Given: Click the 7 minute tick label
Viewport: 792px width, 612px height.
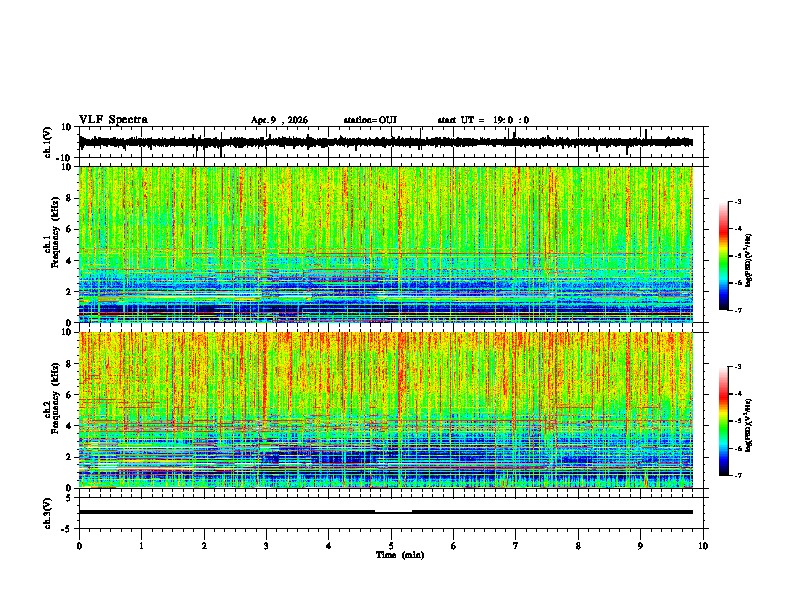Looking at the screenshot, I should pos(516,546).
